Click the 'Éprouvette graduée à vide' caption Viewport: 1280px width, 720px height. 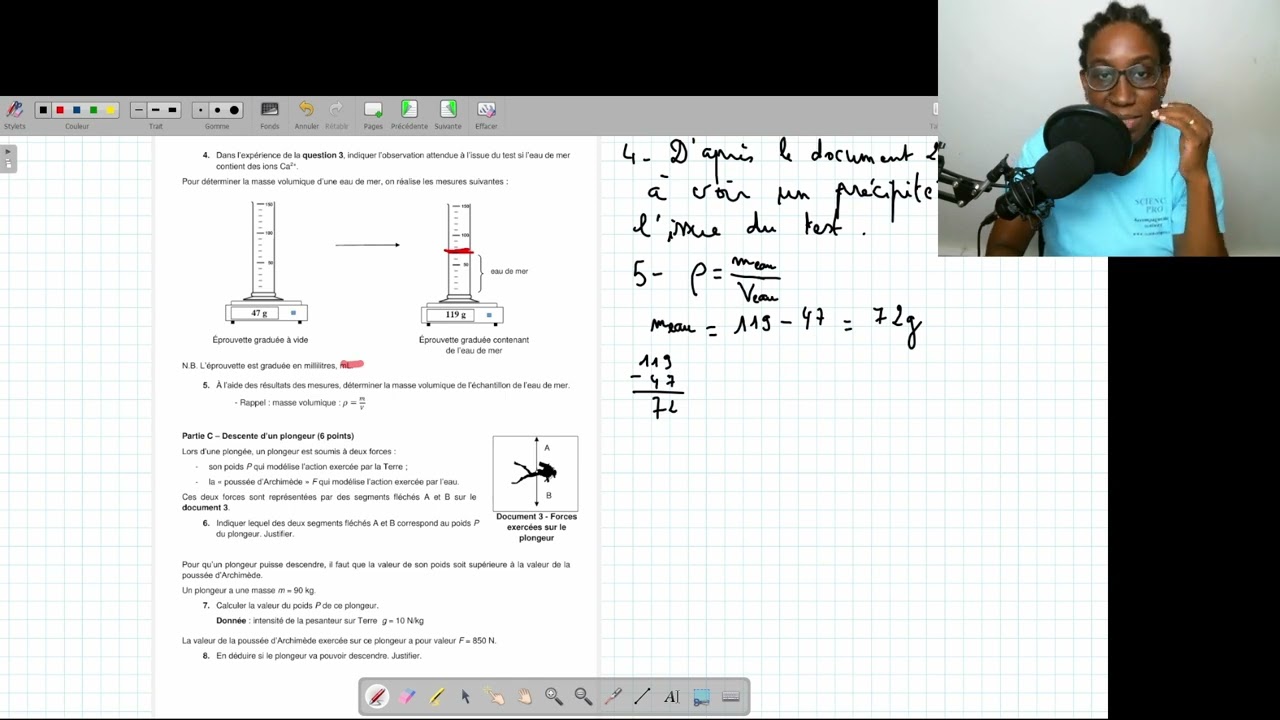(260, 340)
